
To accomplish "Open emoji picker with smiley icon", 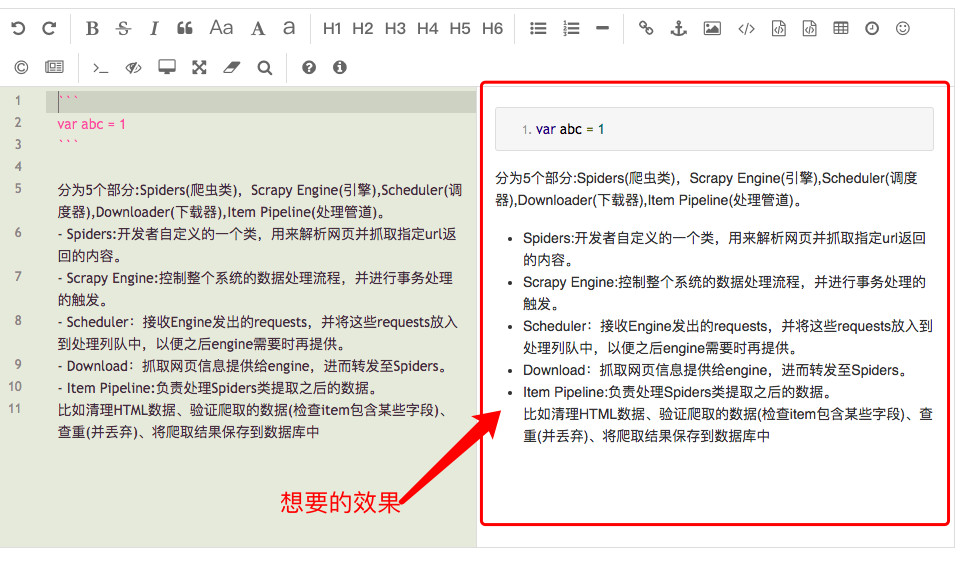I will [903, 28].
